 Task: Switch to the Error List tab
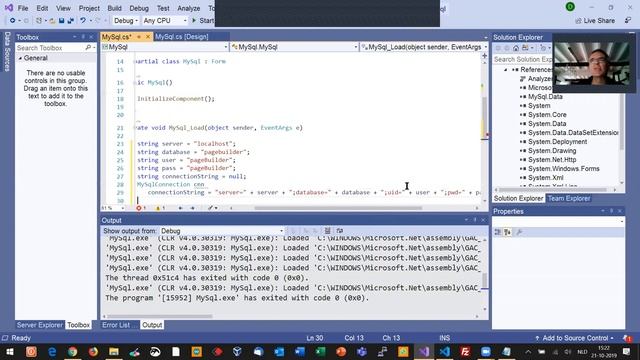coord(116,325)
